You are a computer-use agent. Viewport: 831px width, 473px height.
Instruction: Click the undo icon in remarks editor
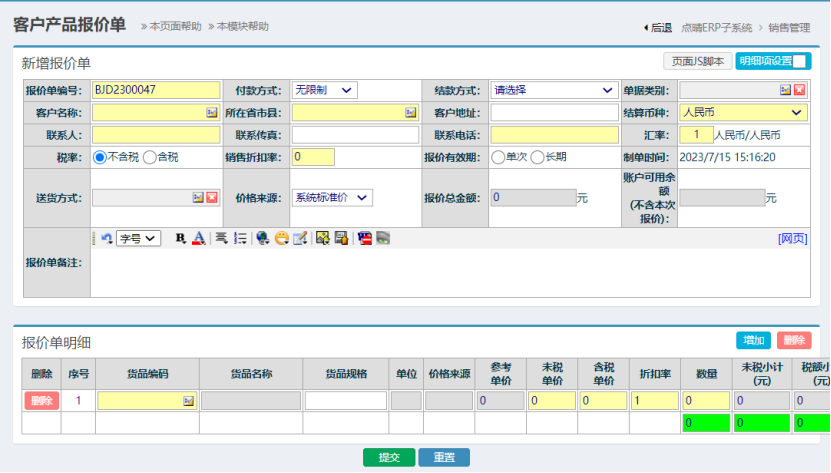click(x=107, y=238)
